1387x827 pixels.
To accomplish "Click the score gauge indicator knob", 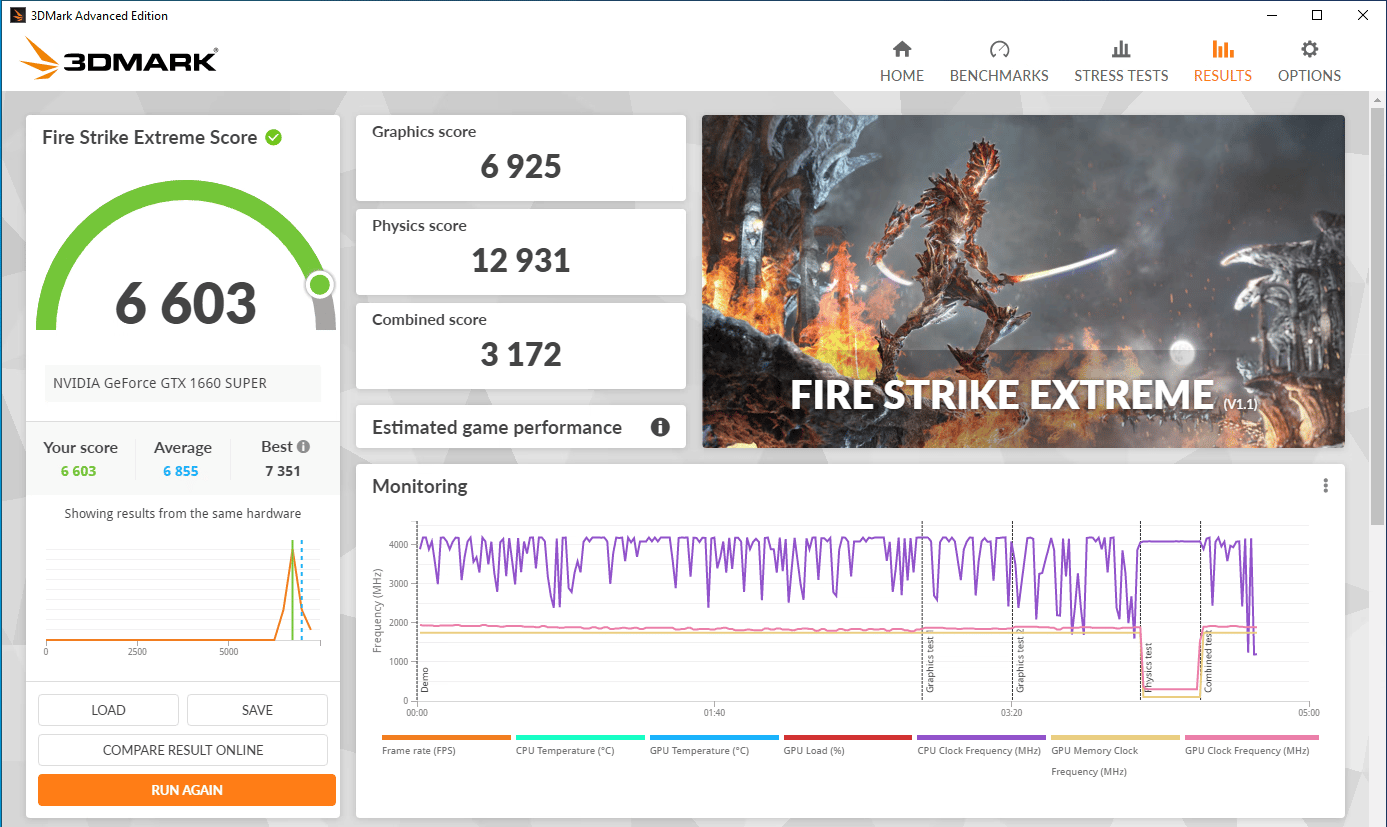I will coord(320,285).
